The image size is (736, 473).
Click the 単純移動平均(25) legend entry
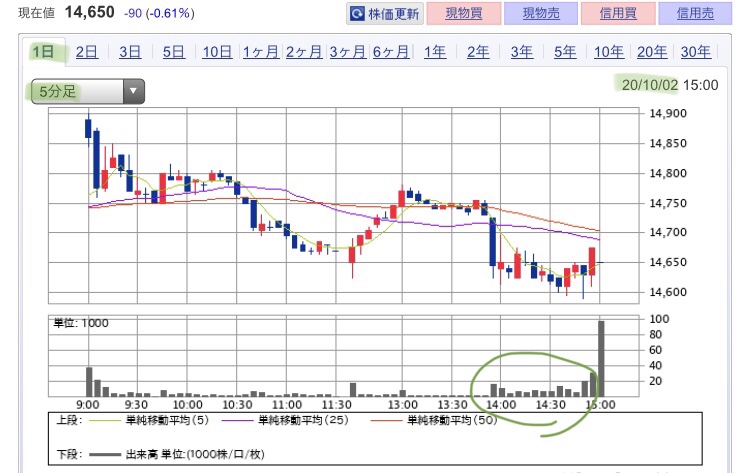pyautogui.click(x=286, y=420)
